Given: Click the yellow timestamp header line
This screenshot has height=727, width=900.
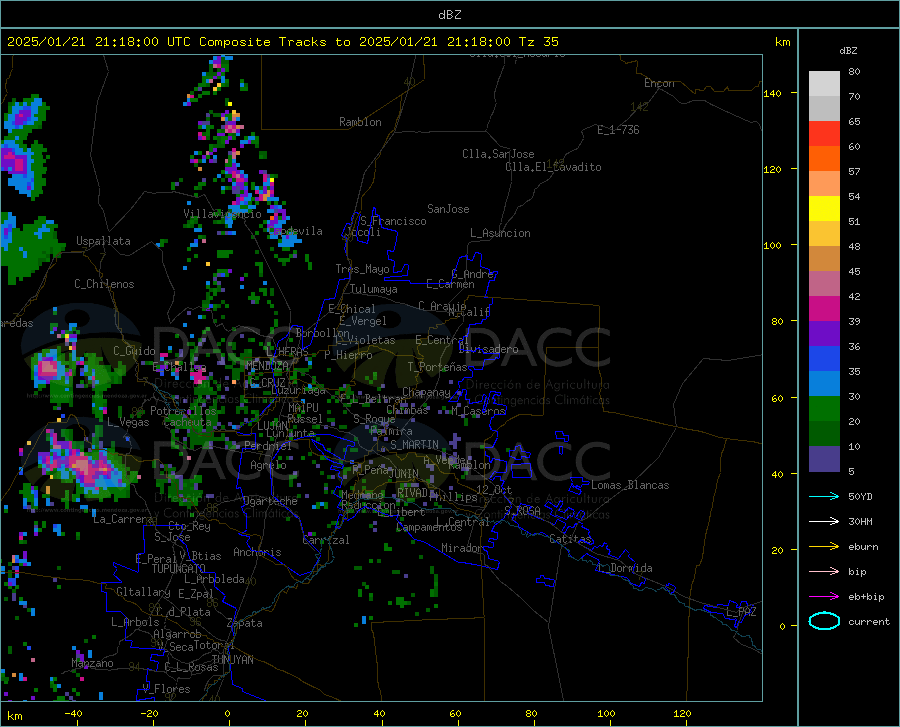Looking at the screenshot, I should point(282,42).
